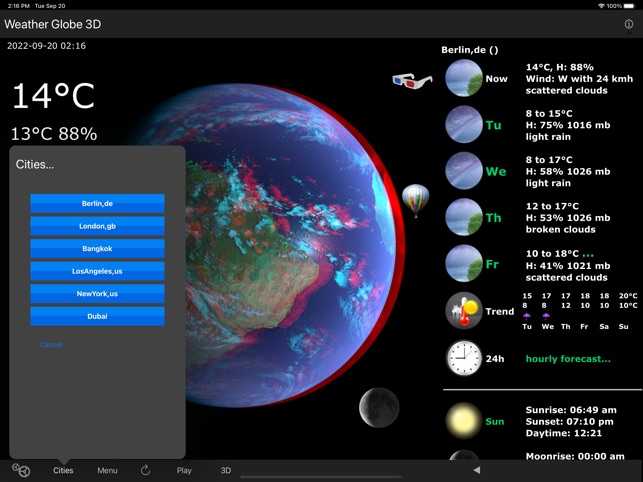Tap the hot air balloon icon
The width and height of the screenshot is (643, 482).
tap(415, 200)
